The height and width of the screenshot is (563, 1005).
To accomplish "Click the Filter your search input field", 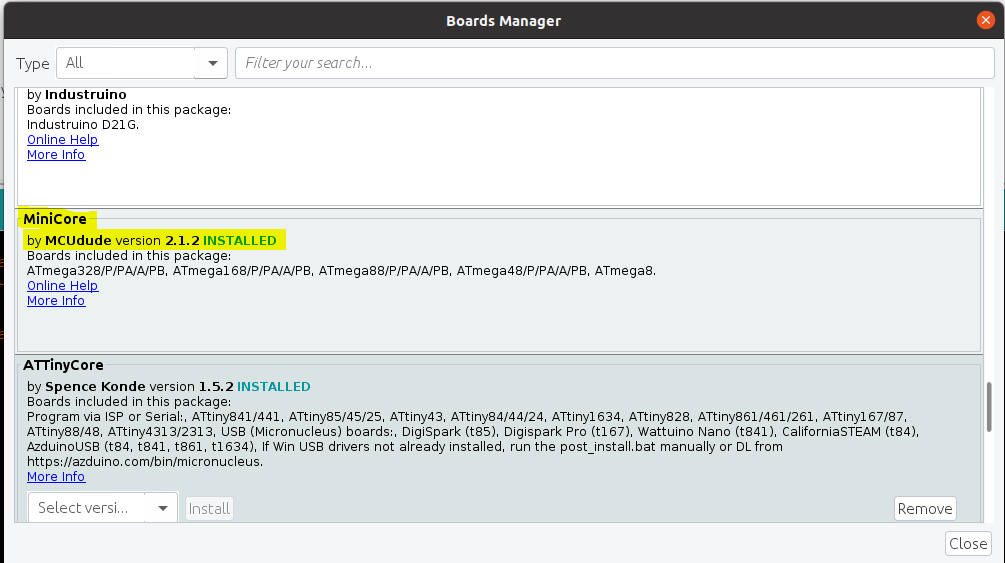I will (615, 63).
